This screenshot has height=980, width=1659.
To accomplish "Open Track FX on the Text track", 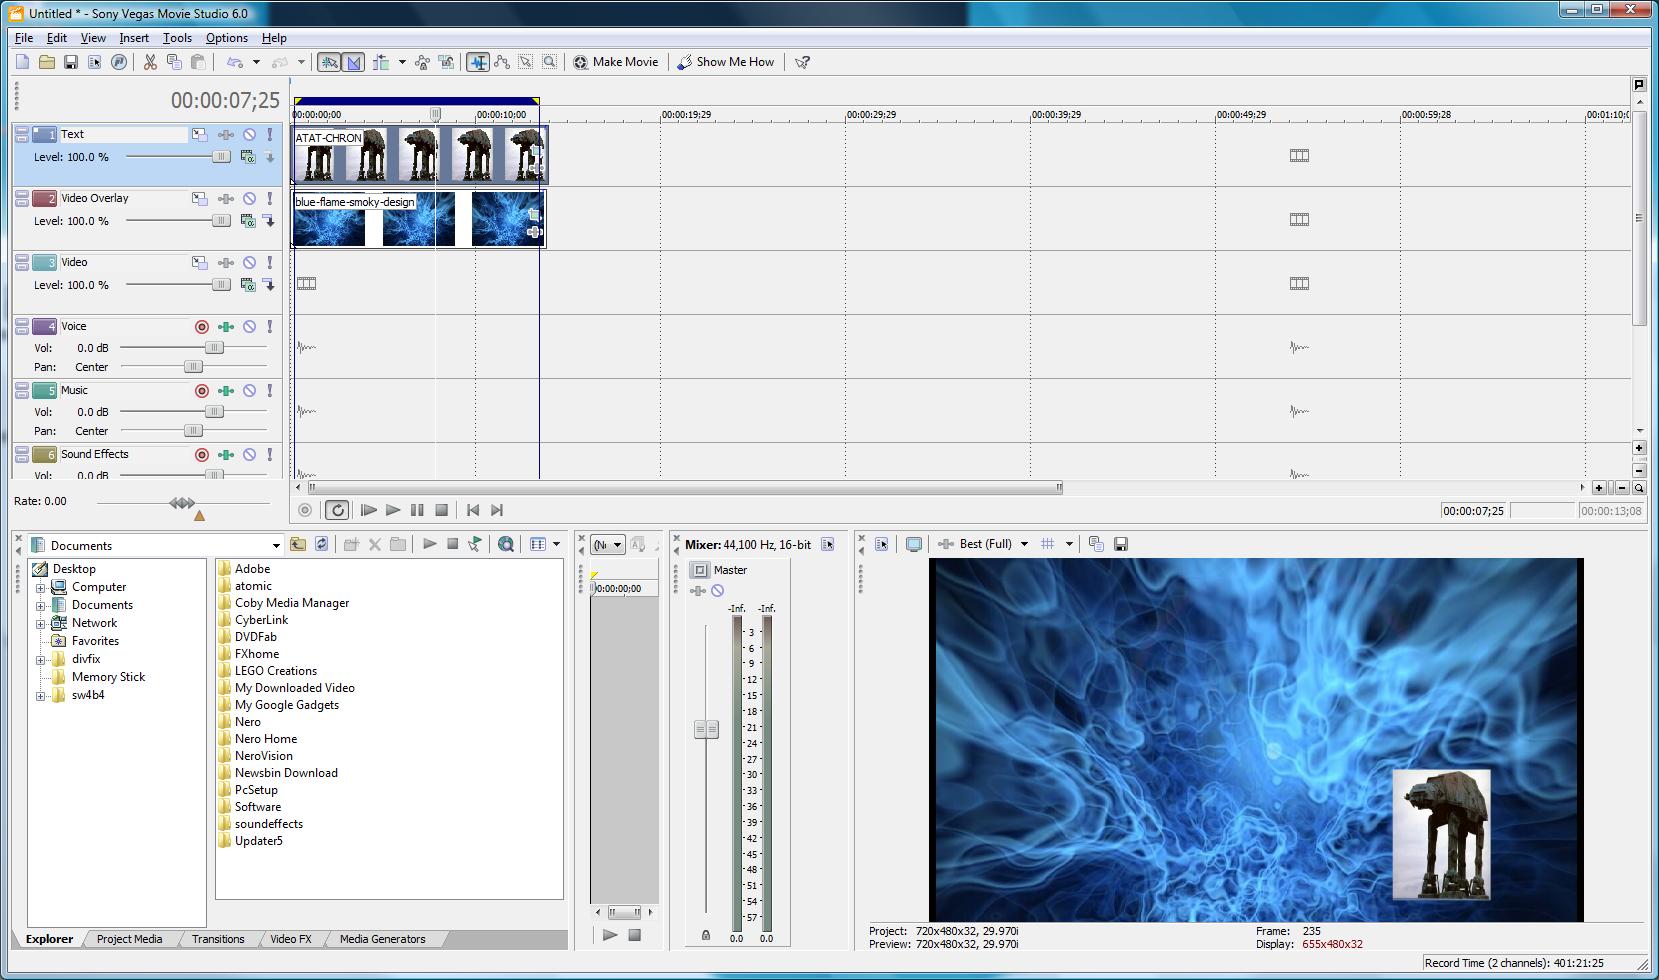I will coord(226,135).
